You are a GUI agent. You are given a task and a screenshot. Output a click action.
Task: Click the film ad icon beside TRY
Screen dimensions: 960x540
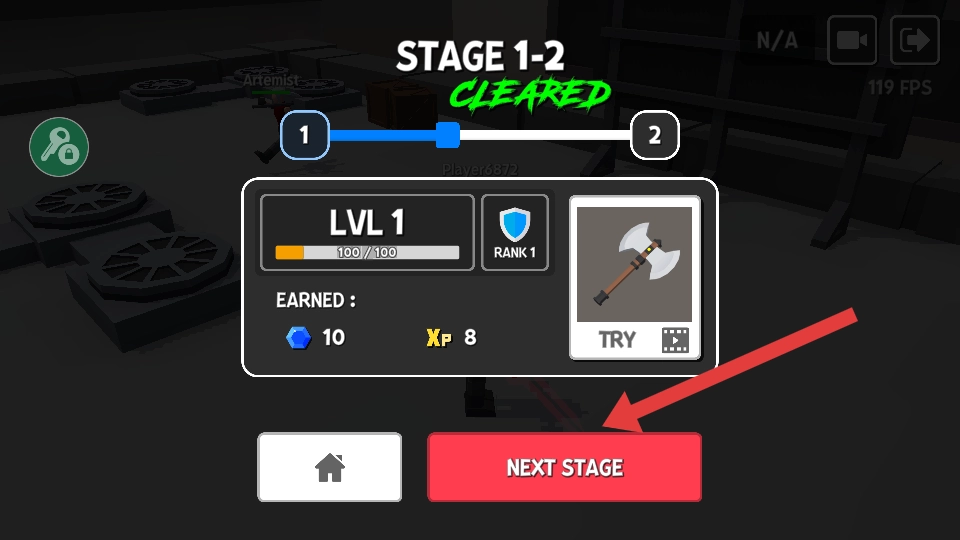(675, 340)
